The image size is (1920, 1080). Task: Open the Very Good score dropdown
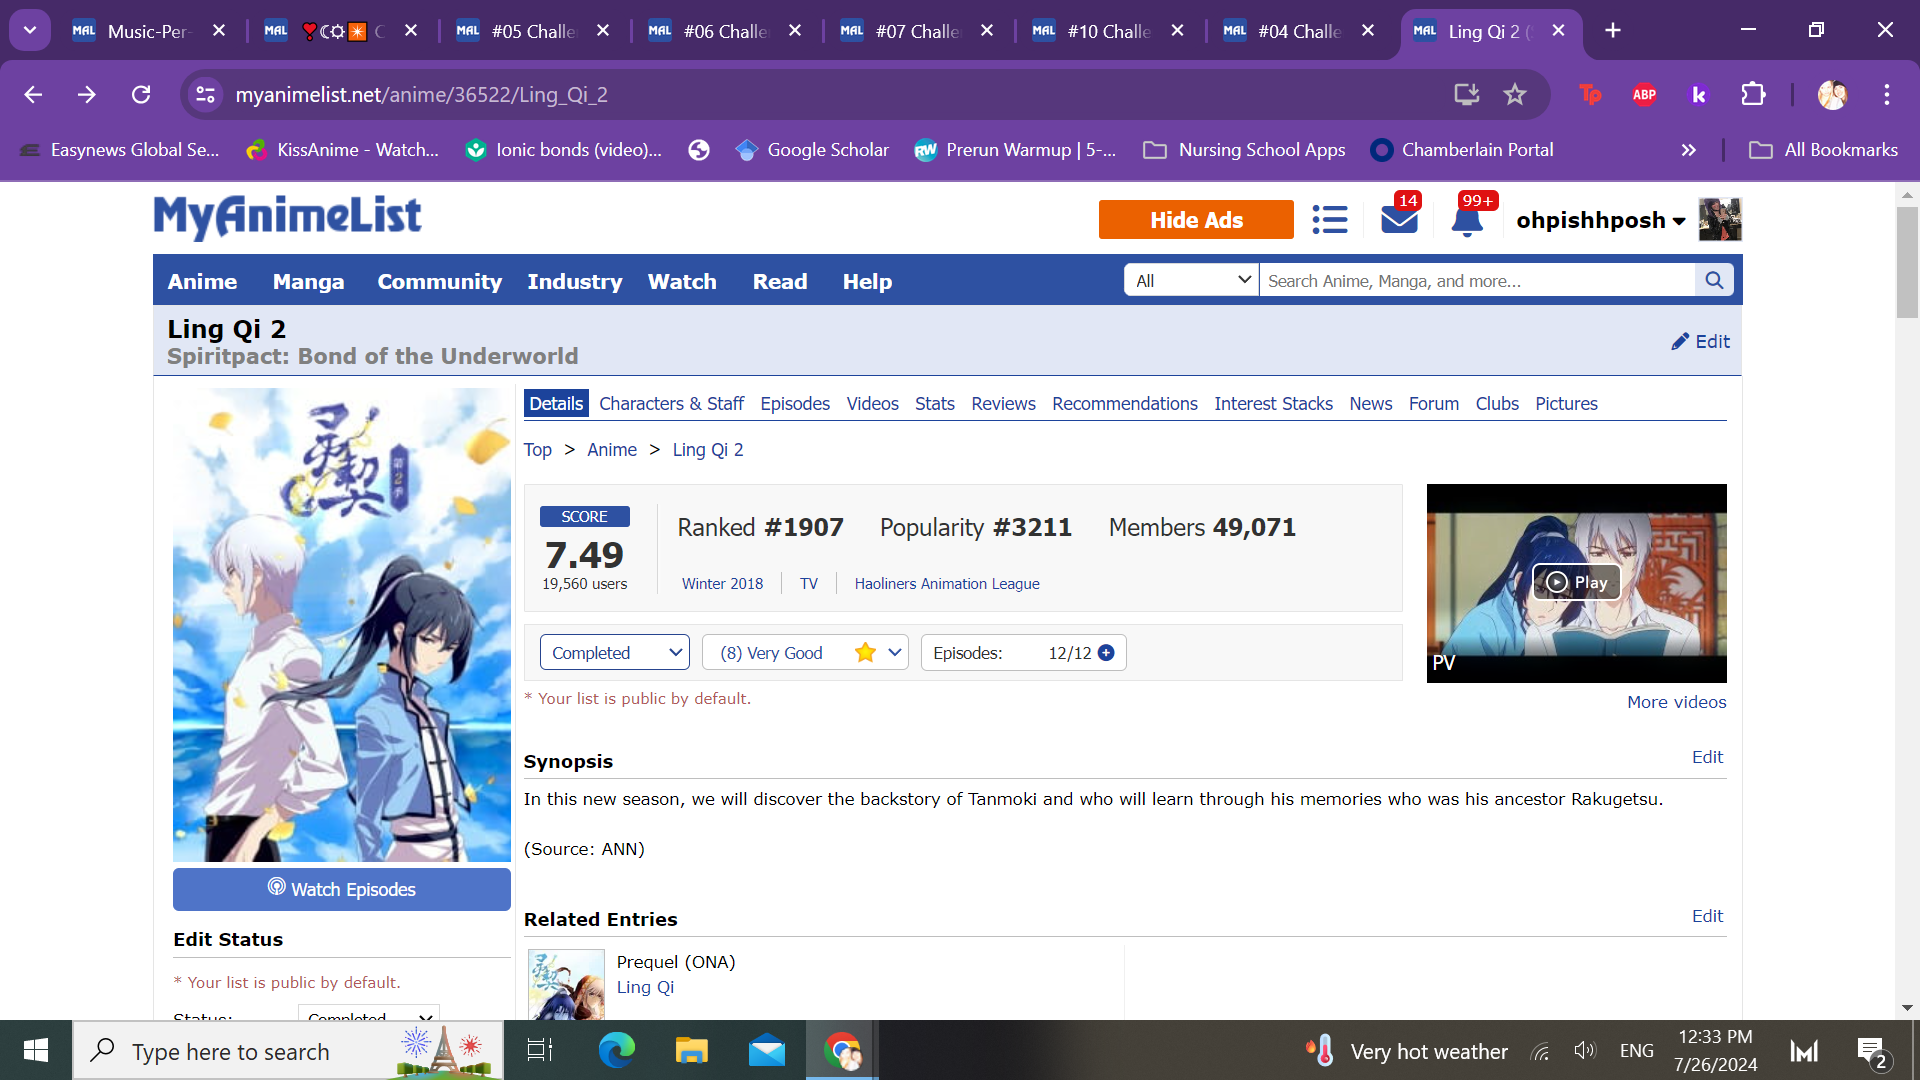(805, 653)
